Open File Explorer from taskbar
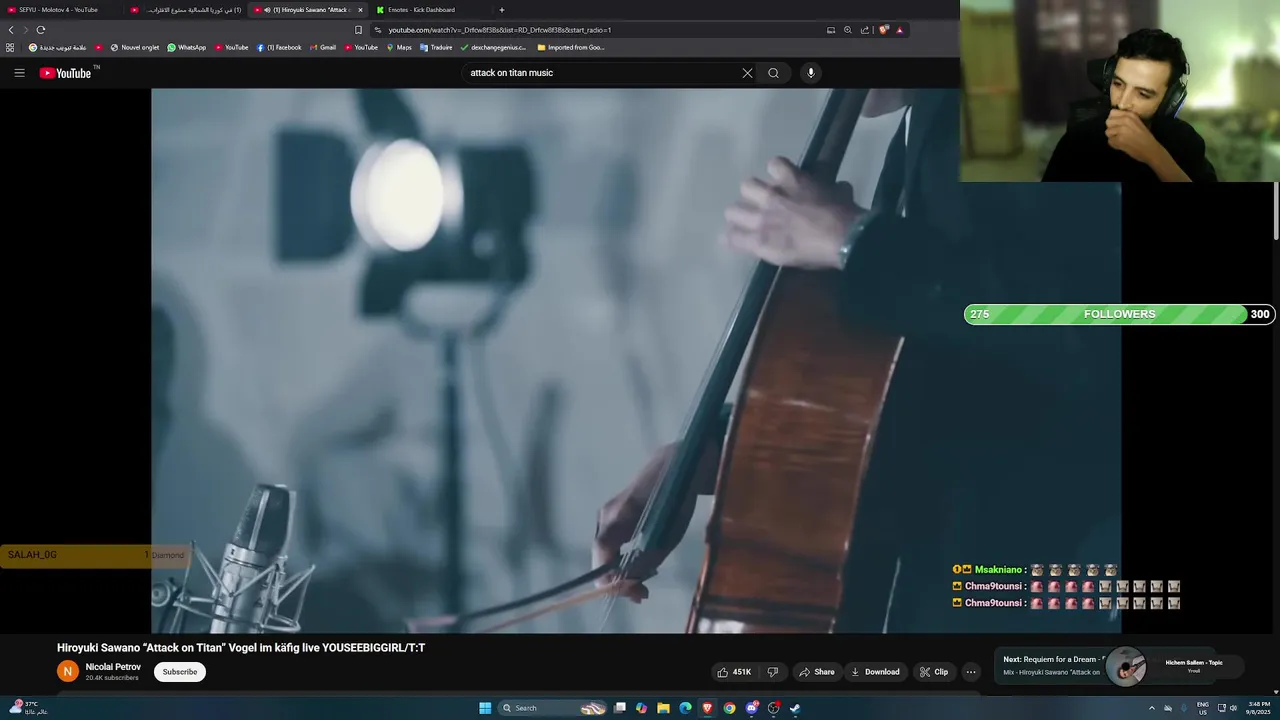 pyautogui.click(x=663, y=708)
